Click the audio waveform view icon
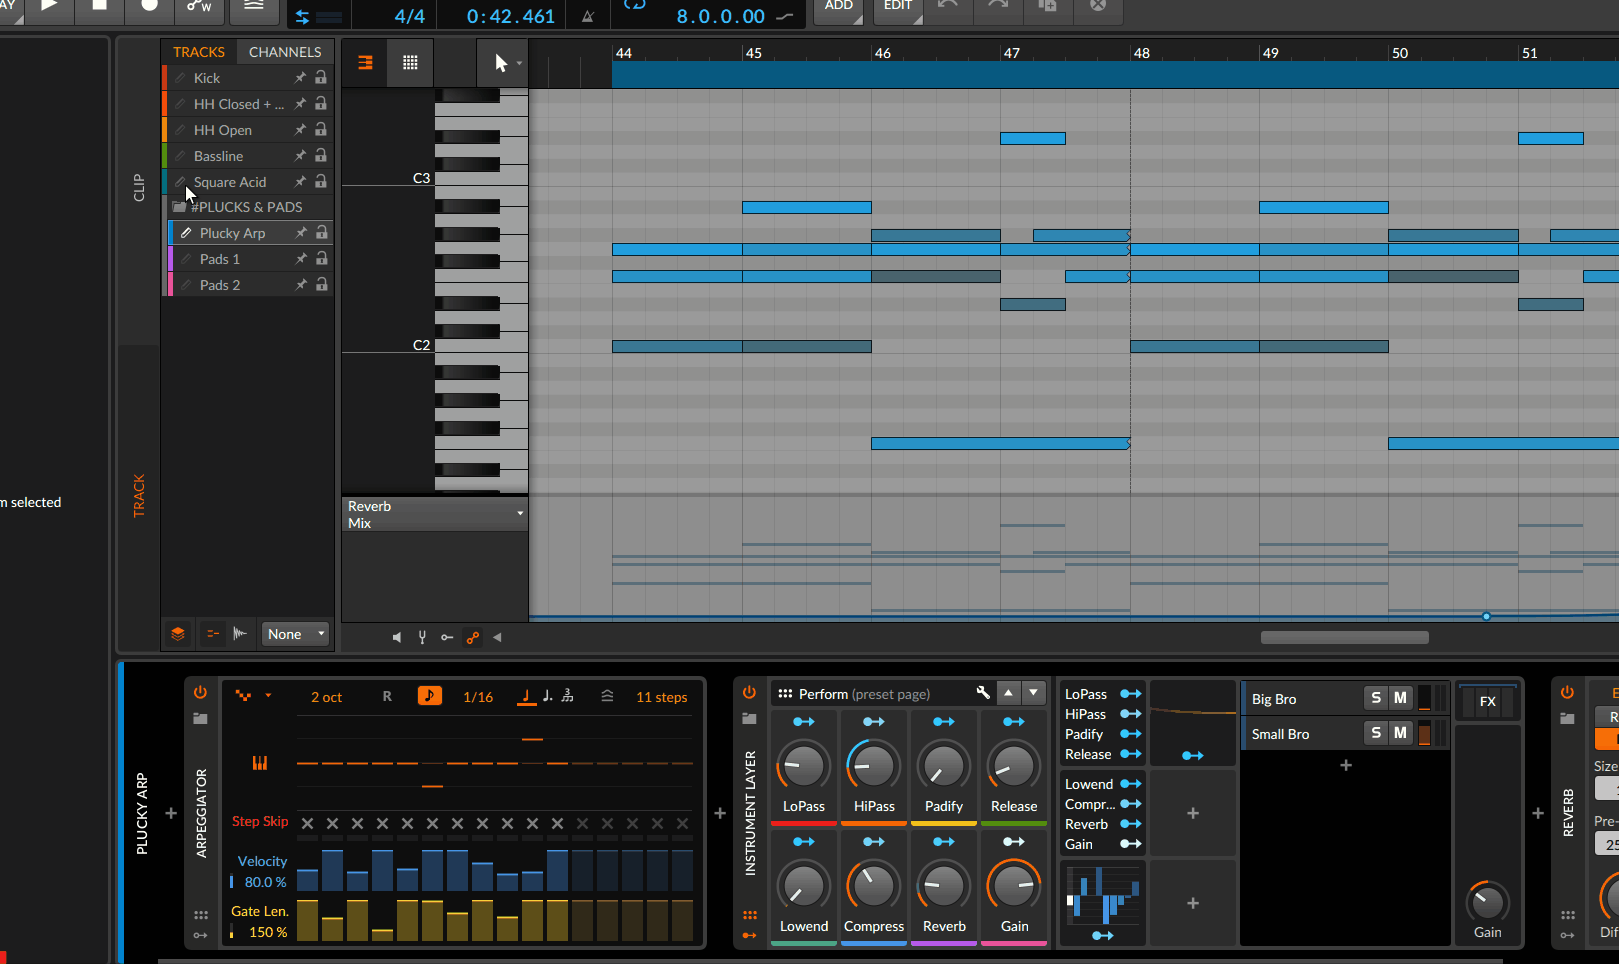The height and width of the screenshot is (964, 1619). click(x=240, y=634)
